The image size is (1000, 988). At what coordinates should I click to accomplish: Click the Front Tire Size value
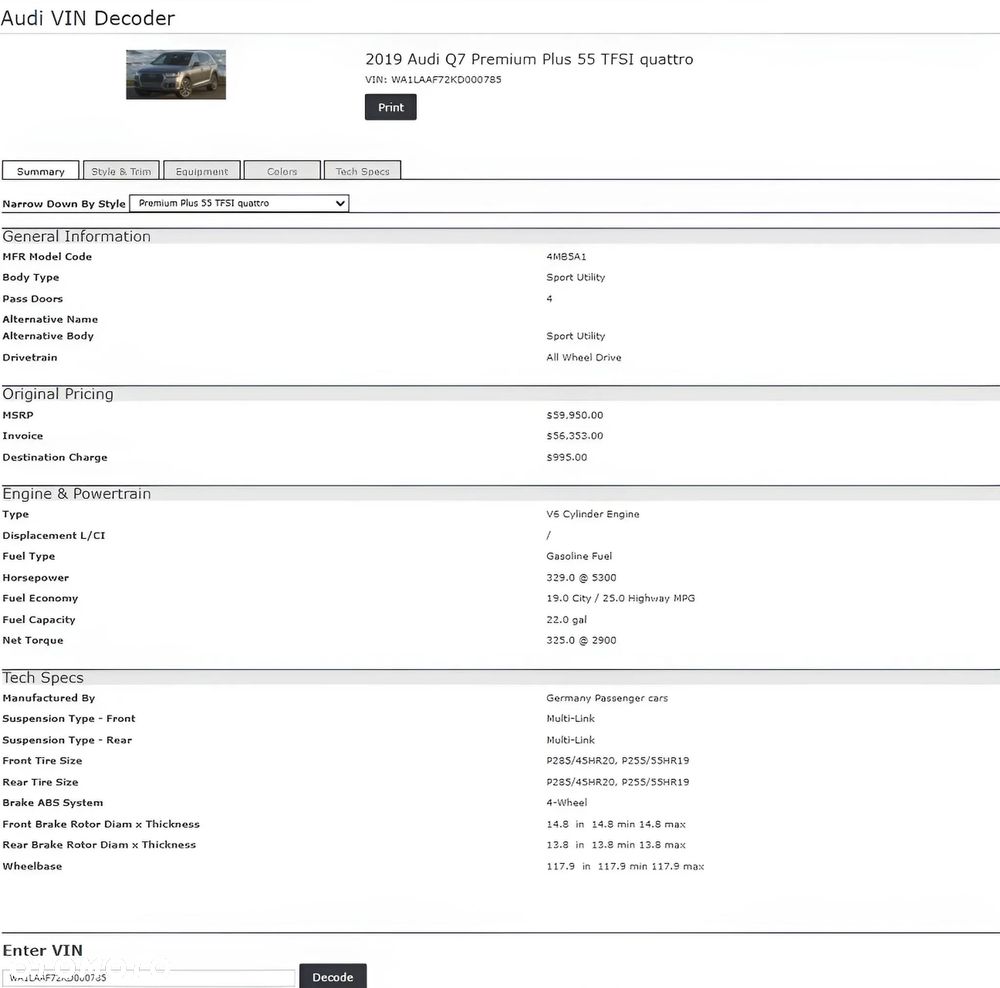[617, 760]
